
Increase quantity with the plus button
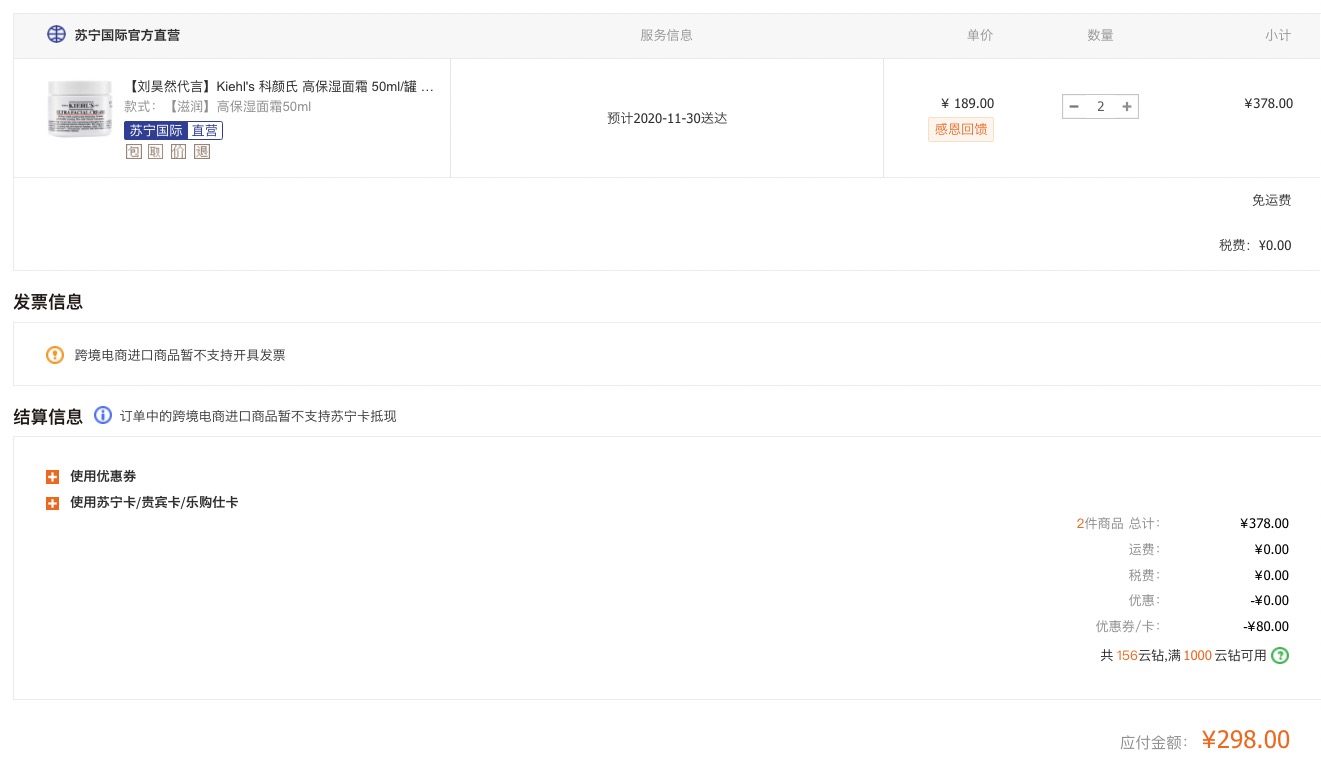(x=1127, y=106)
